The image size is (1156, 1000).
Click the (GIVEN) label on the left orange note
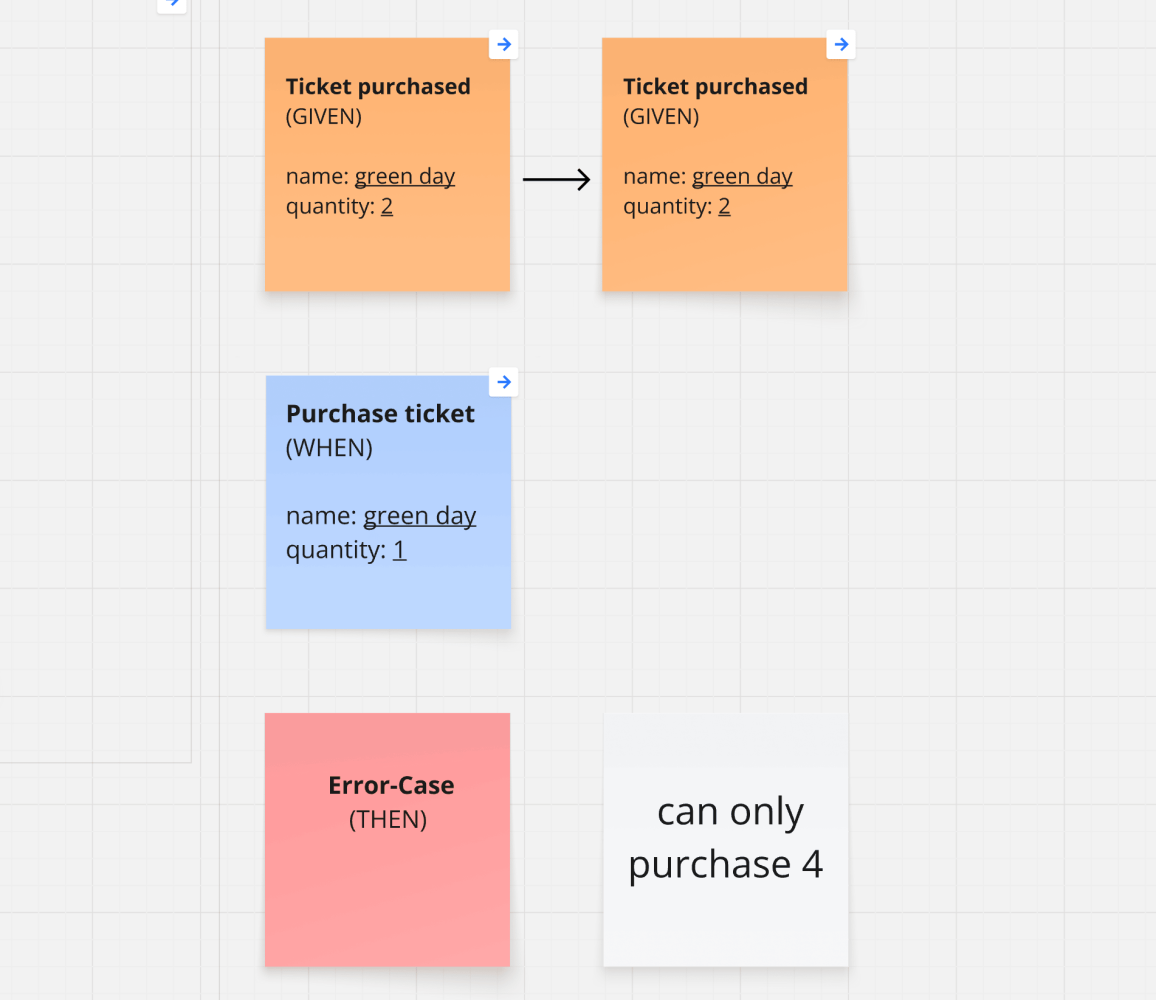(x=324, y=117)
